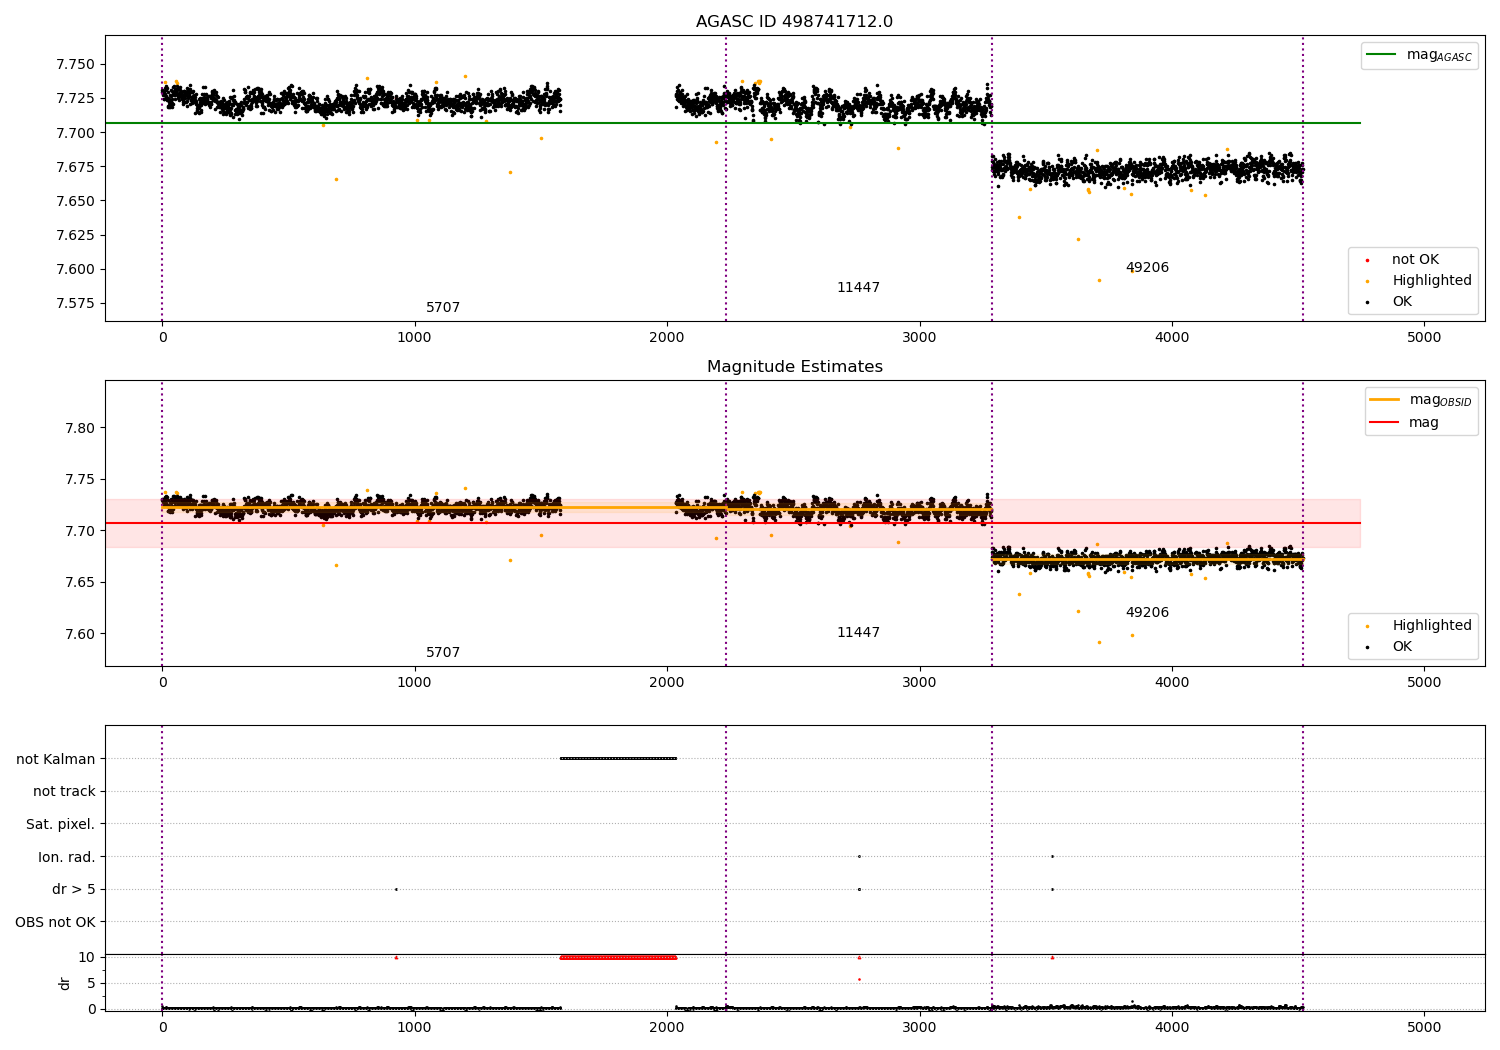Click the 'dr > 5' row label

point(74,890)
